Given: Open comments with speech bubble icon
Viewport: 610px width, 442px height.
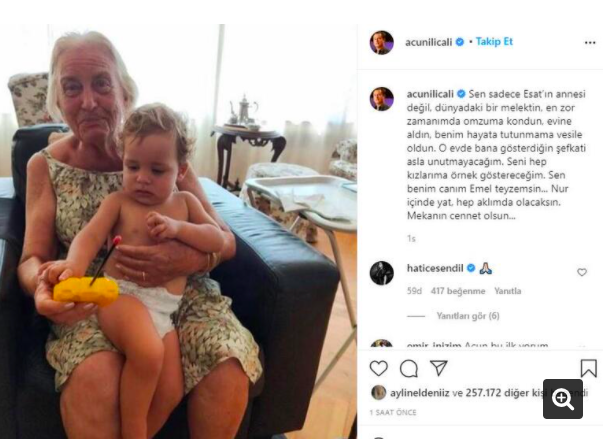Looking at the screenshot, I should (x=409, y=368).
